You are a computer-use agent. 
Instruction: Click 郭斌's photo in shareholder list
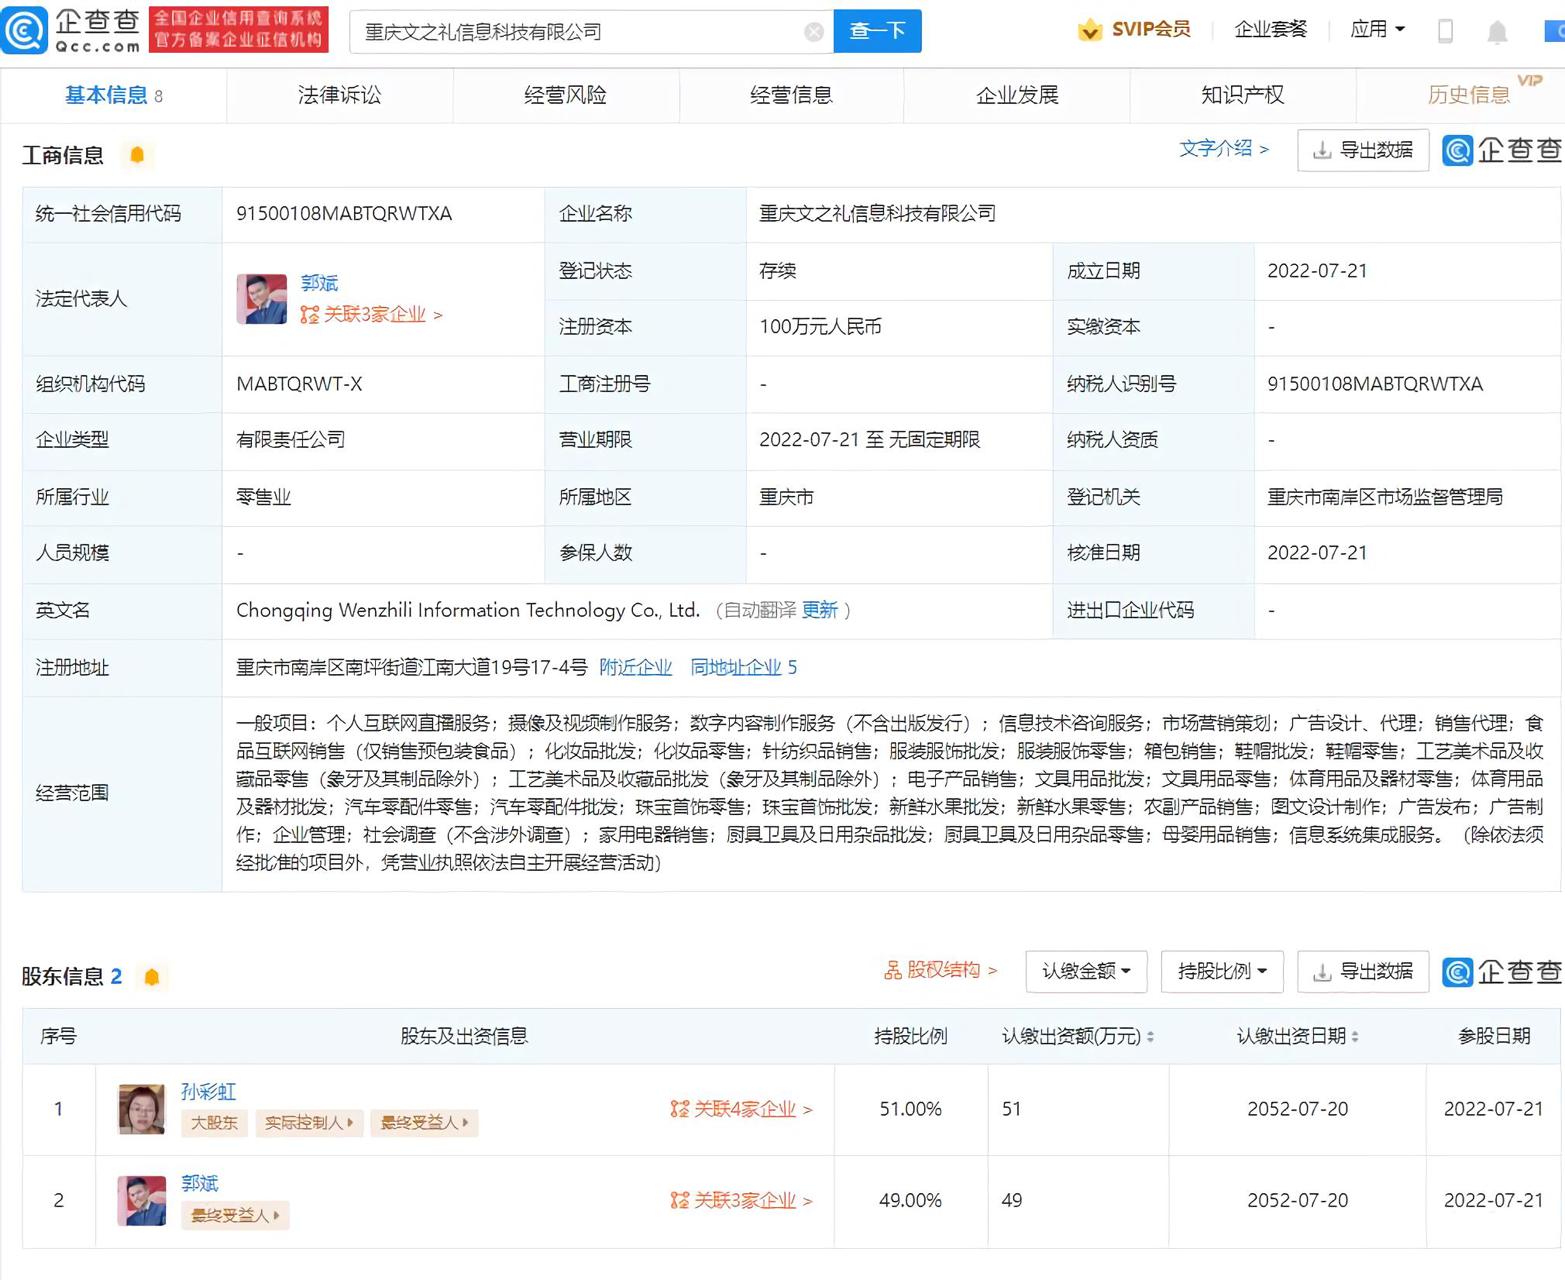[x=141, y=1200]
